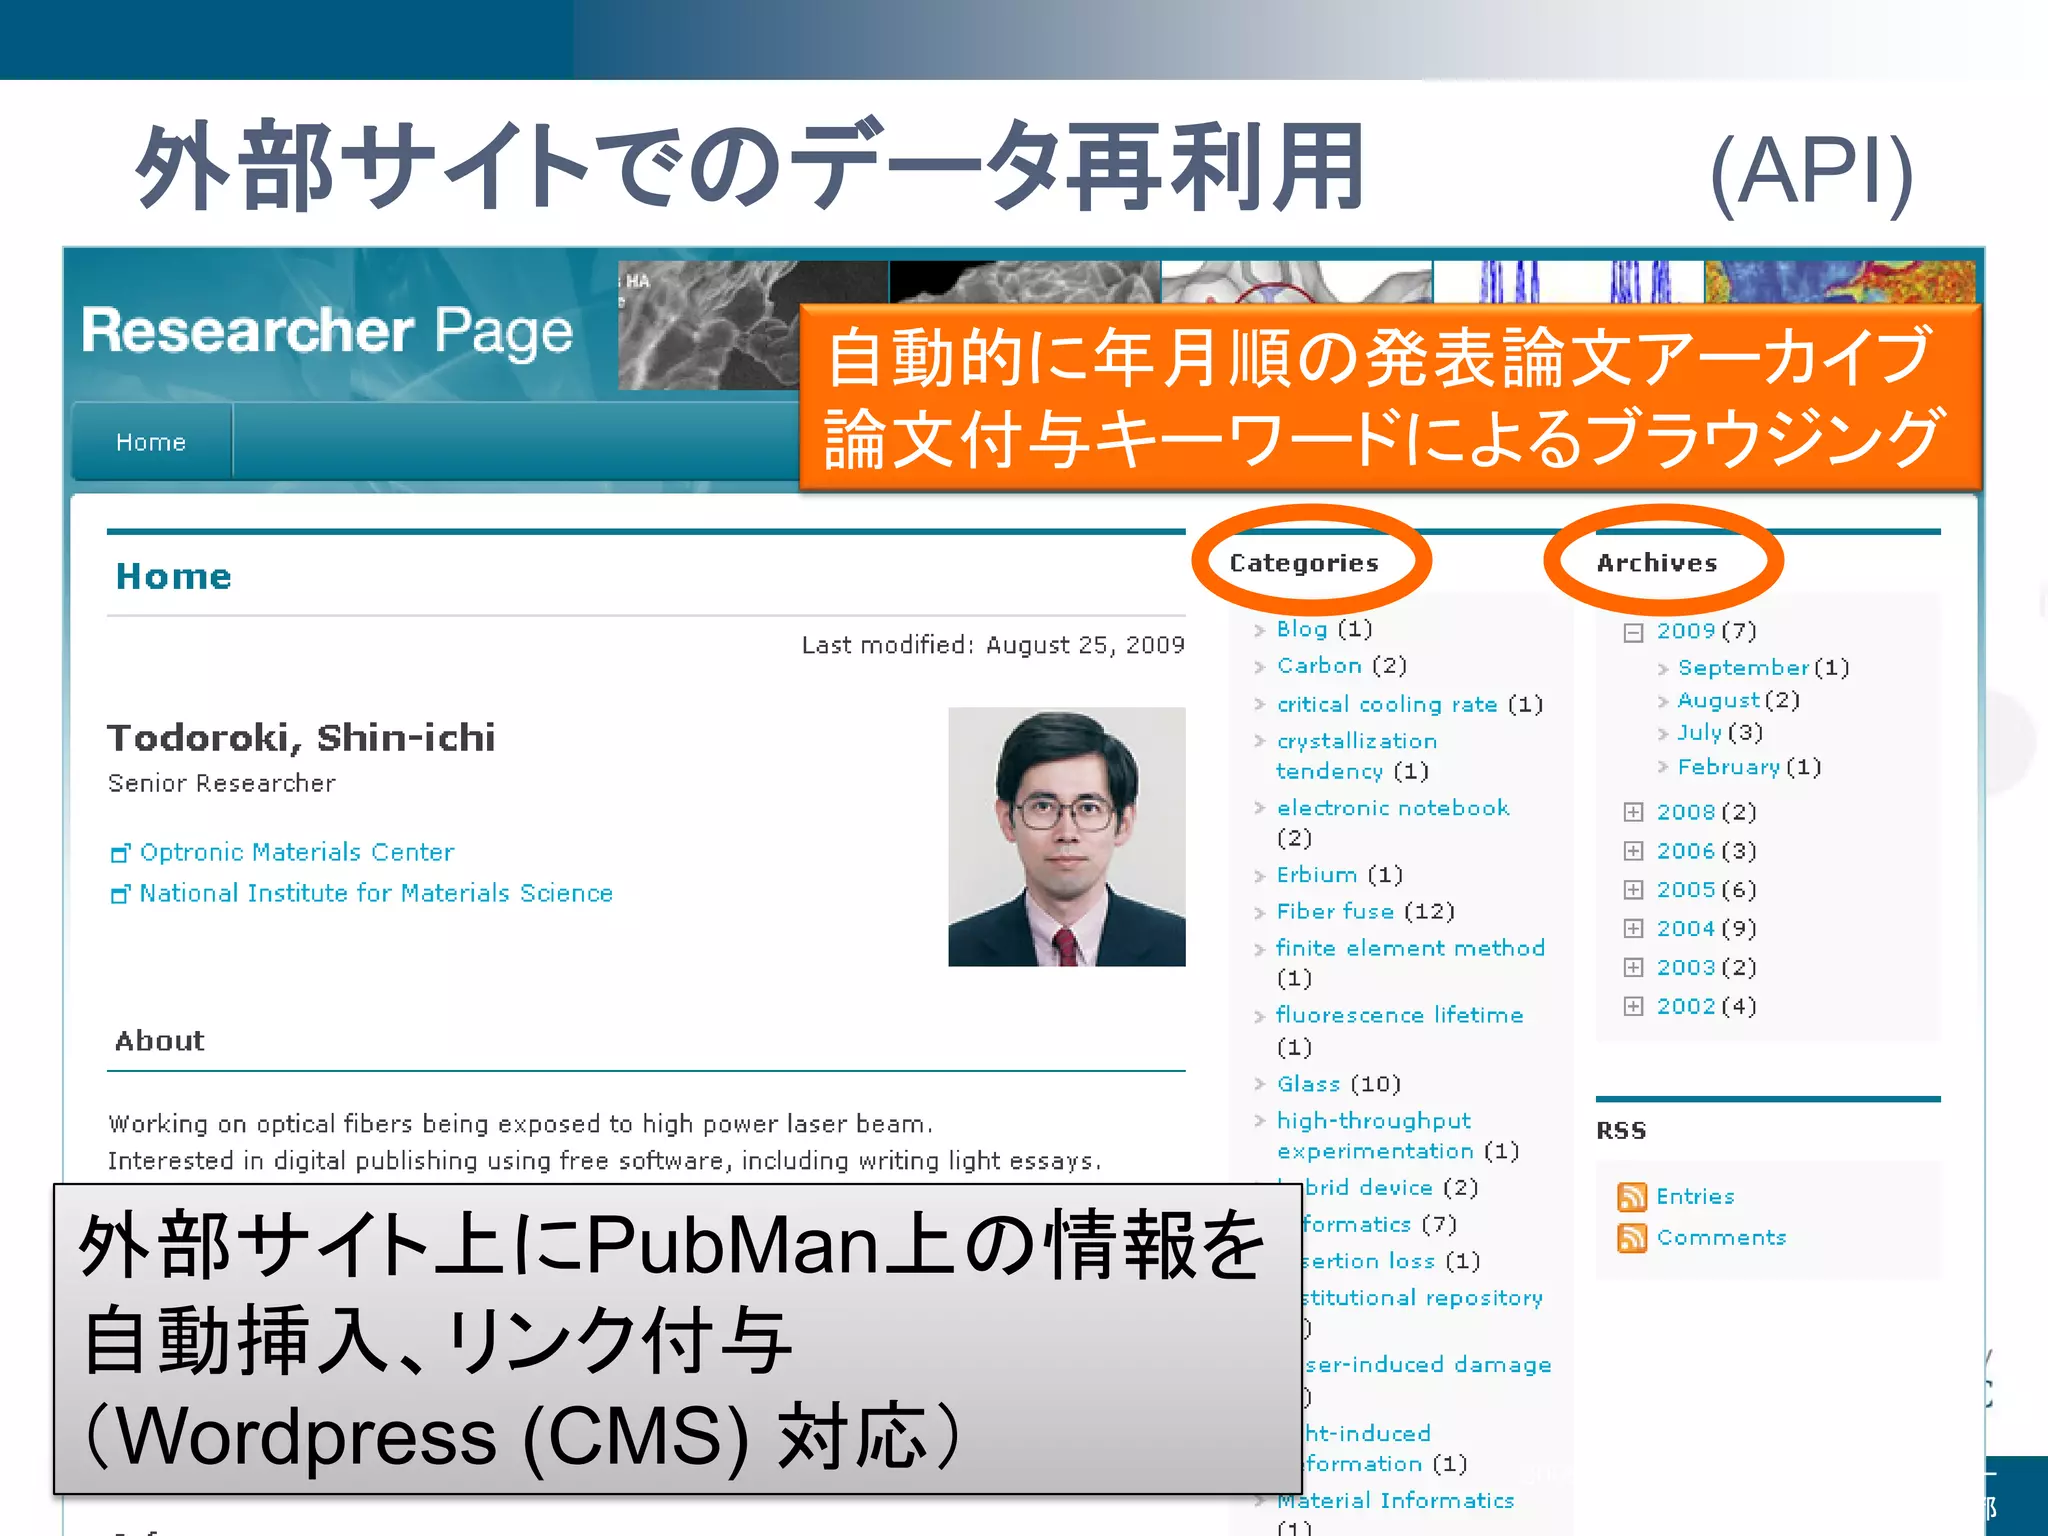The image size is (2048, 1536).
Task: Open the Entries RSS link
Action: [x=1695, y=1197]
